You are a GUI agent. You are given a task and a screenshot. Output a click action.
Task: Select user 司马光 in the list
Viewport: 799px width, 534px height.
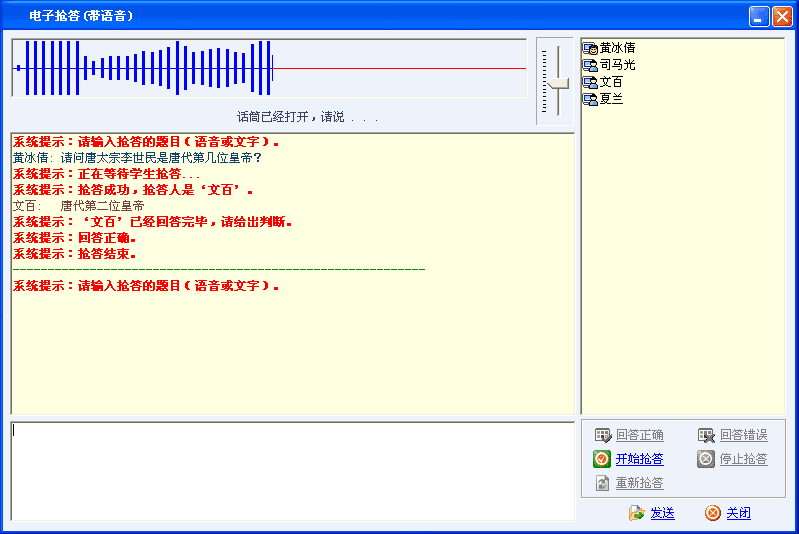click(x=617, y=65)
